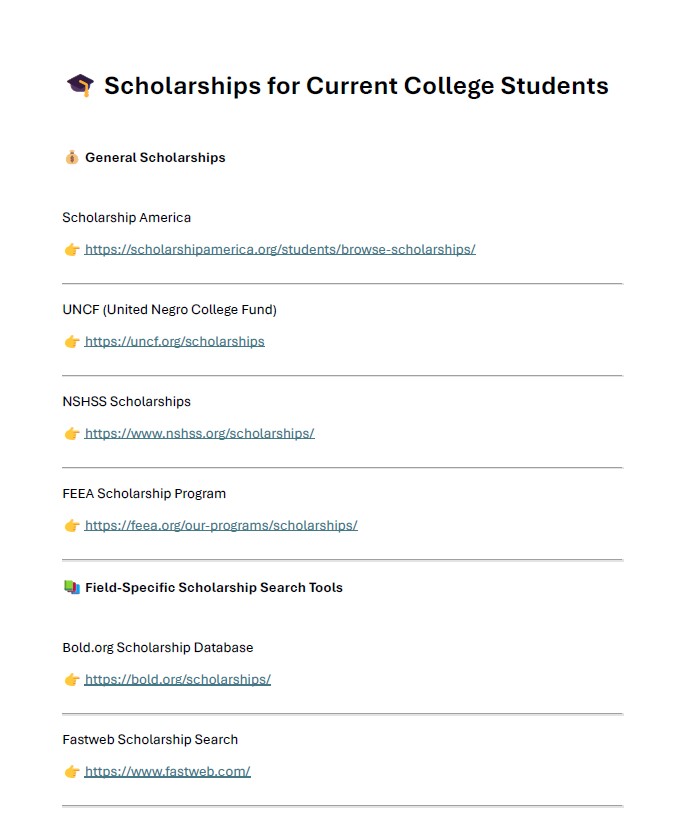This screenshot has height=839, width=679.
Task: Click the UNCF (United Negro College Fund) text
Action: [x=169, y=310]
